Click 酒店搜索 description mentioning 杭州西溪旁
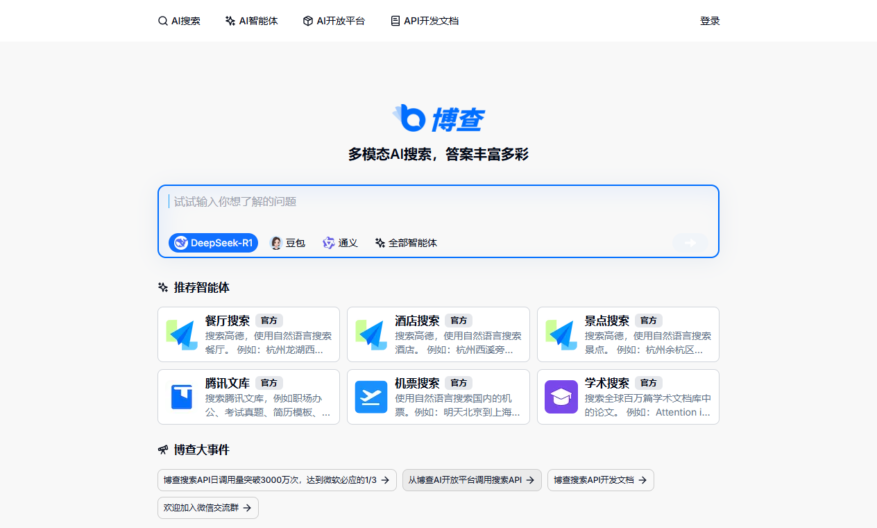This screenshot has height=528, width=877. point(458,343)
